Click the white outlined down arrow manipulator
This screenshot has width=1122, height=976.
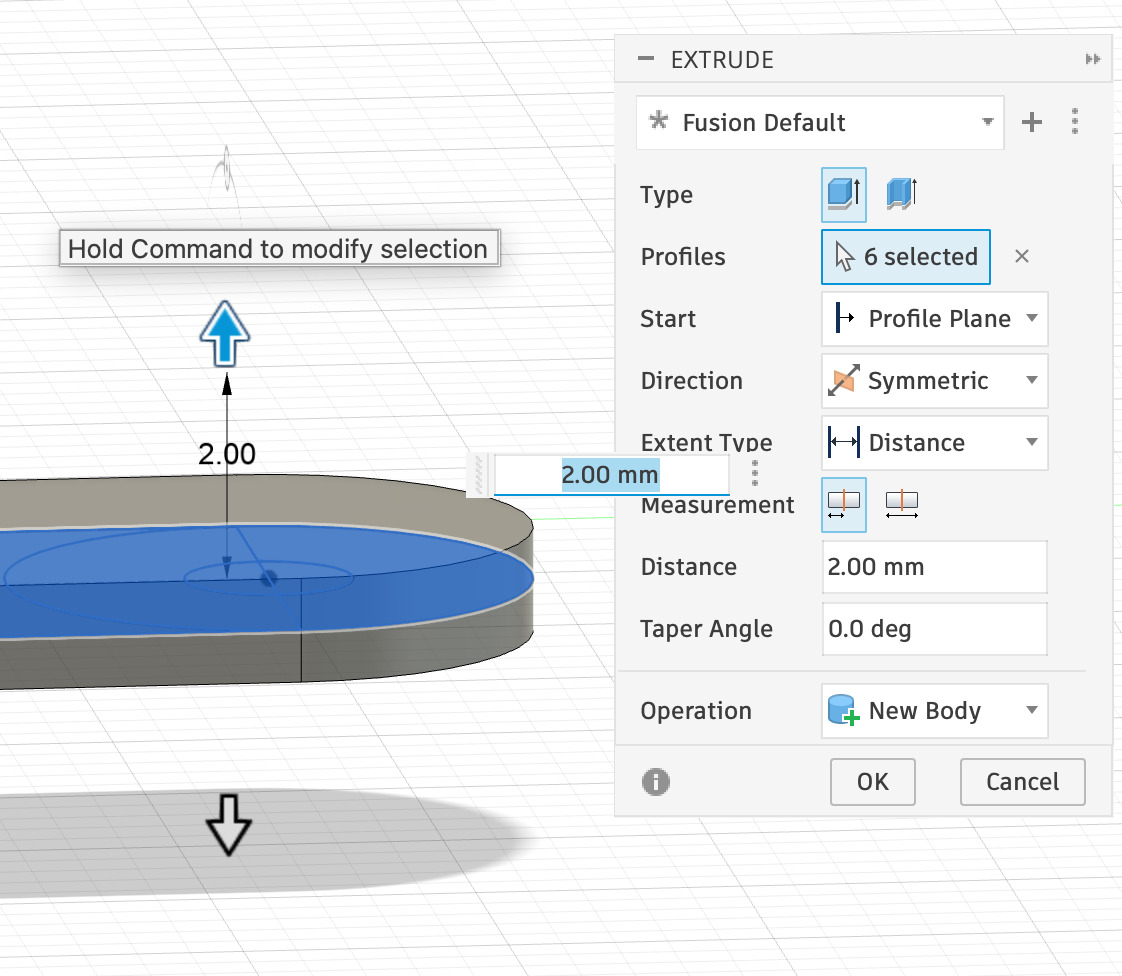coord(229,827)
